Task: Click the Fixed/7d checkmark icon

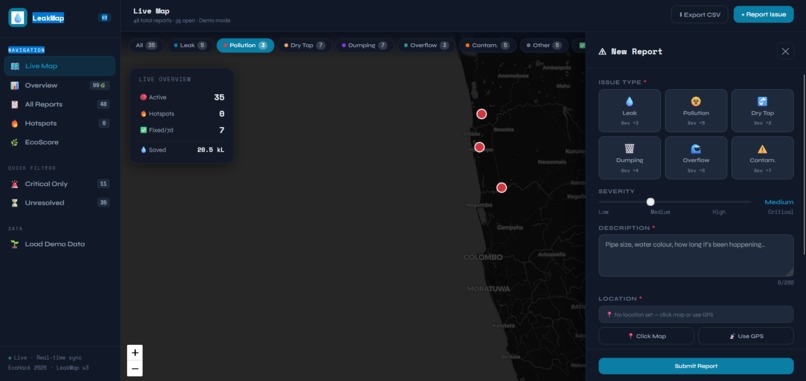Action: (143, 130)
